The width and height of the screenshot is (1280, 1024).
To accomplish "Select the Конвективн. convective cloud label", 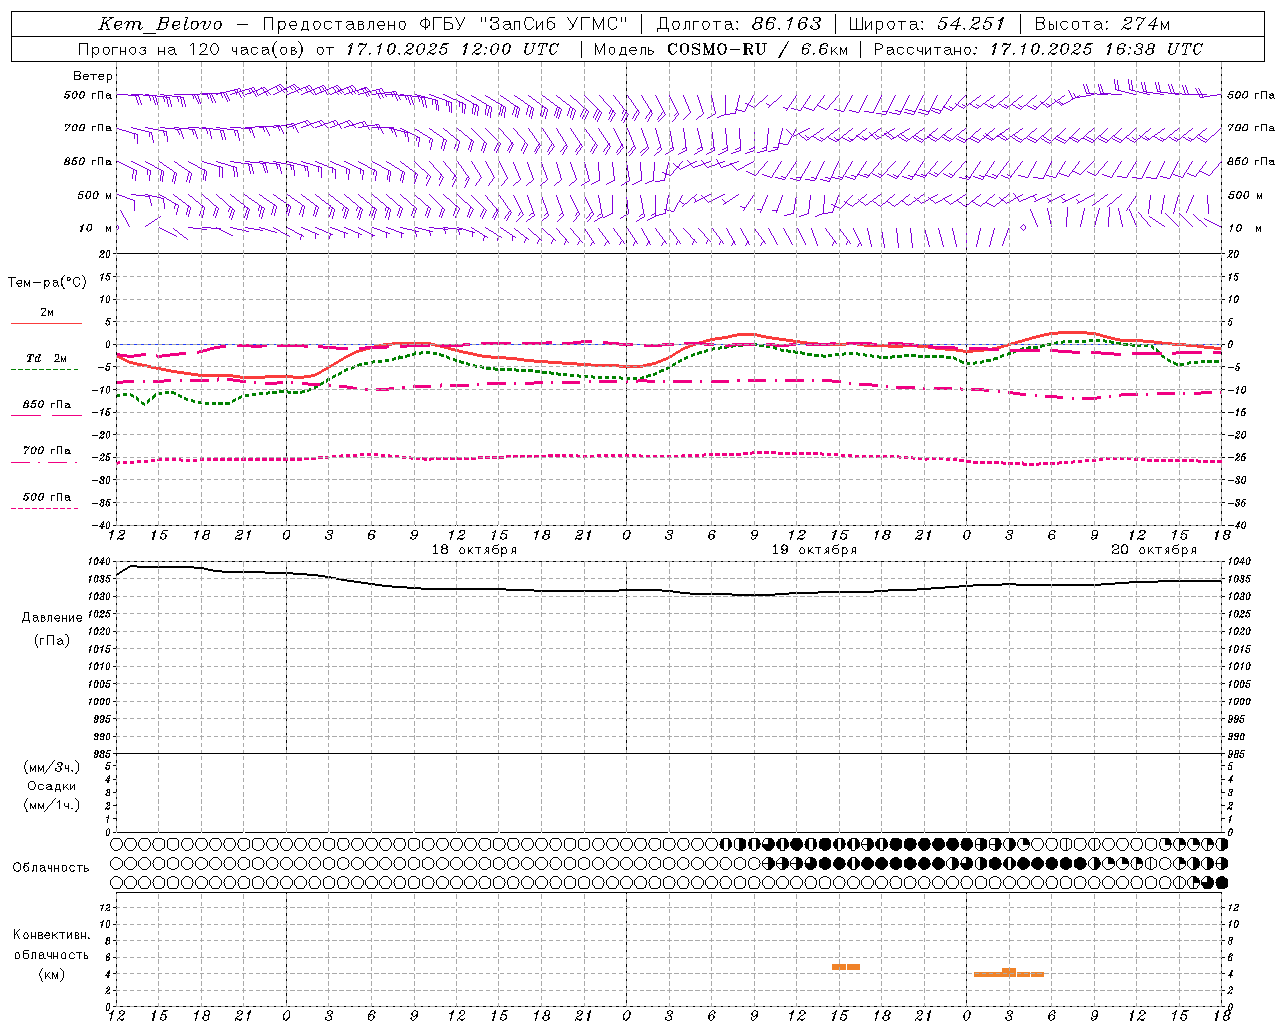I will pyautogui.click(x=51, y=935).
